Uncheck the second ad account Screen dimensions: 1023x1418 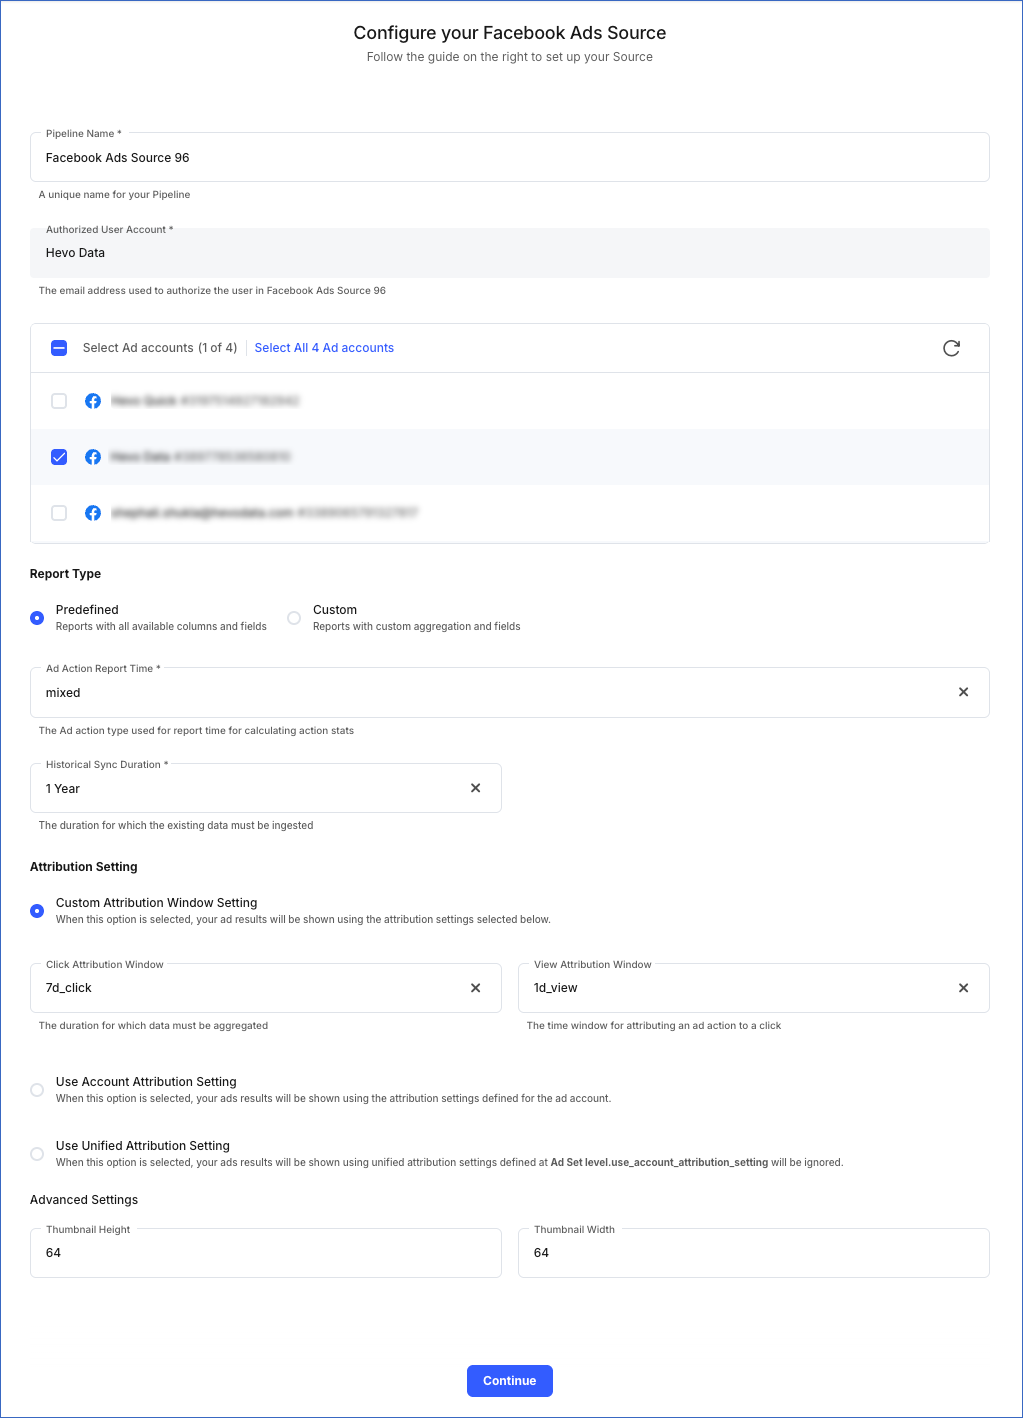59,457
